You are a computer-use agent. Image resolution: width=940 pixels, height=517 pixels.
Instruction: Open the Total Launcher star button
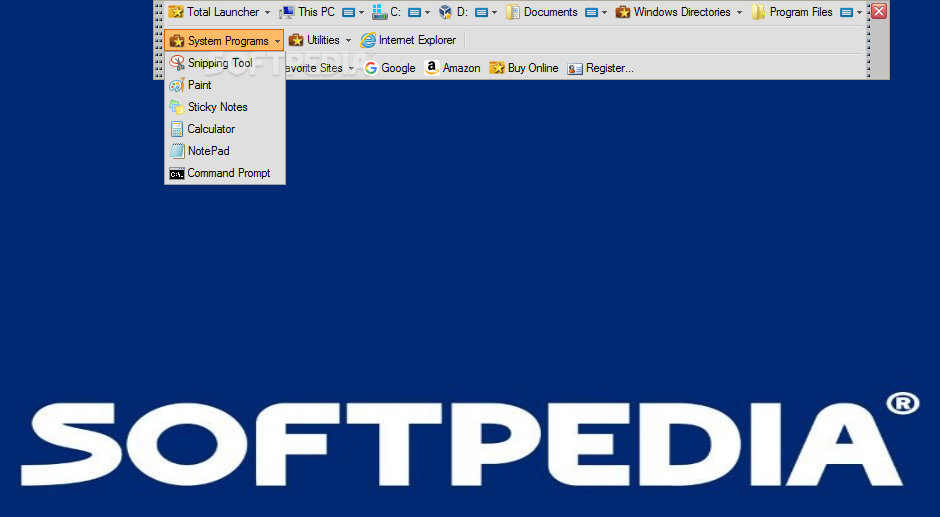214,12
